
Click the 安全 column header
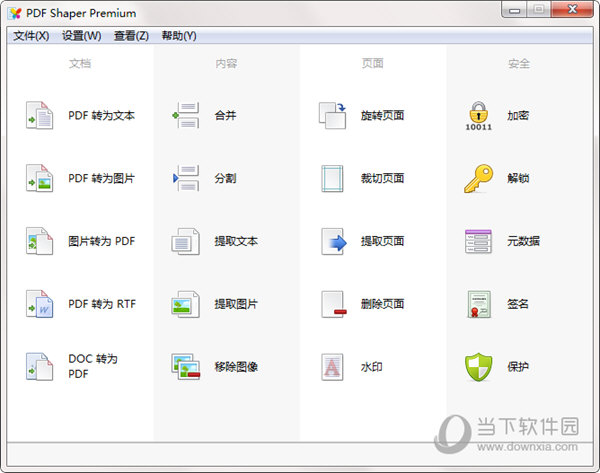pyautogui.click(x=519, y=63)
